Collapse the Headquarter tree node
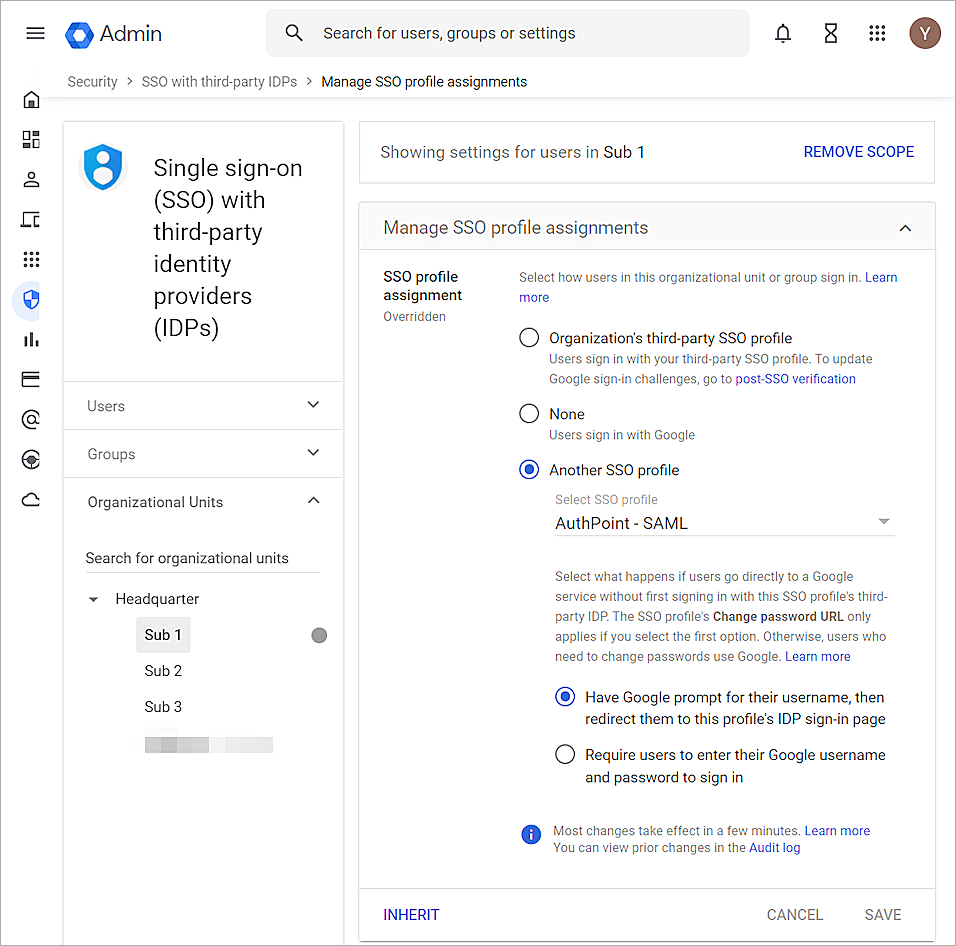Viewport: 956px width, 946px height. (x=93, y=599)
